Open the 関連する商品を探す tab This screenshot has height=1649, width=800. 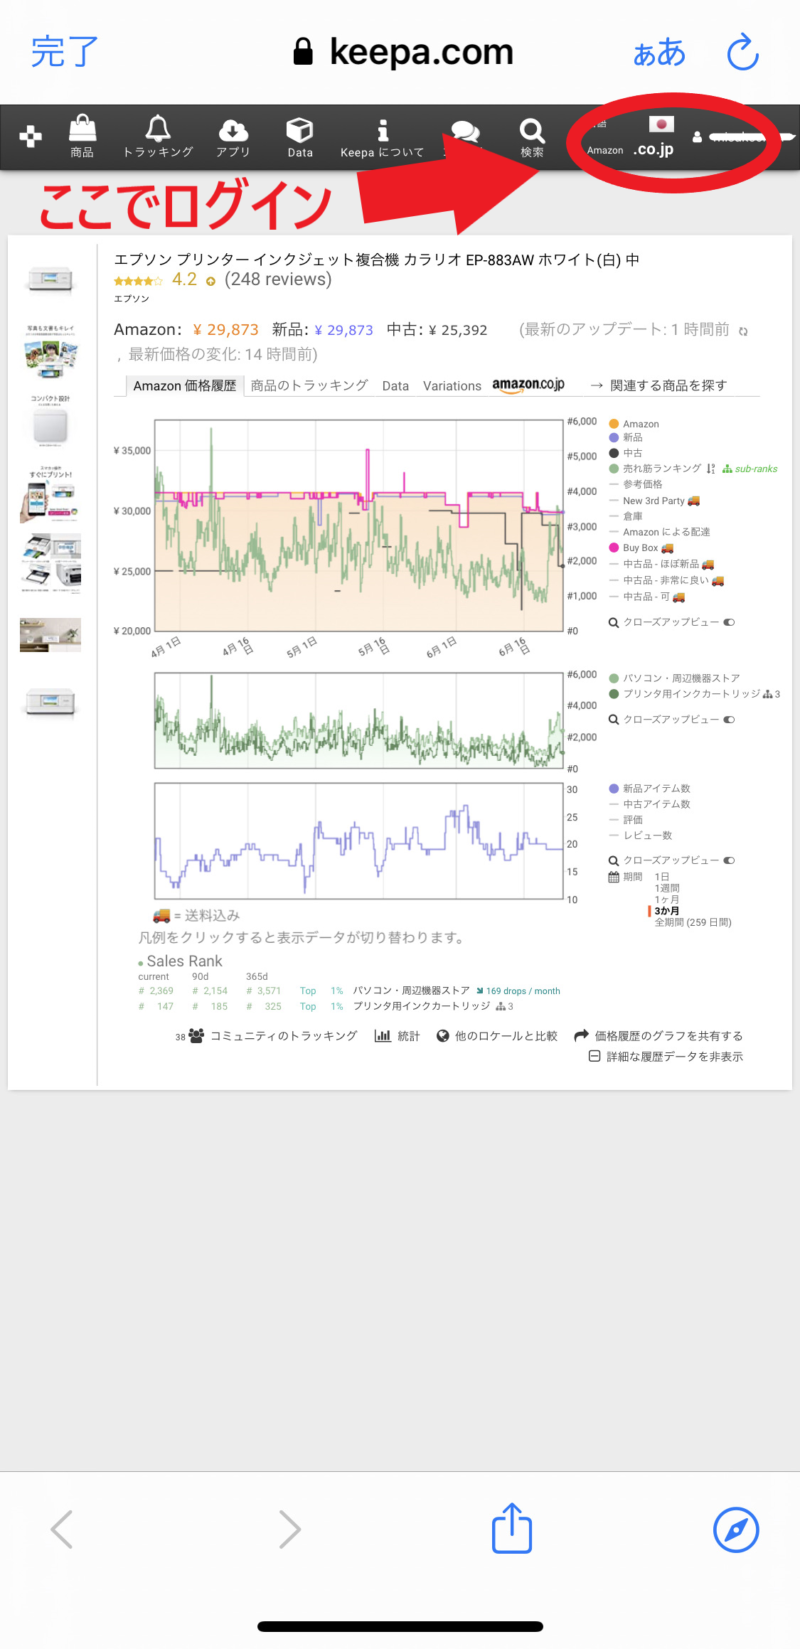(659, 385)
